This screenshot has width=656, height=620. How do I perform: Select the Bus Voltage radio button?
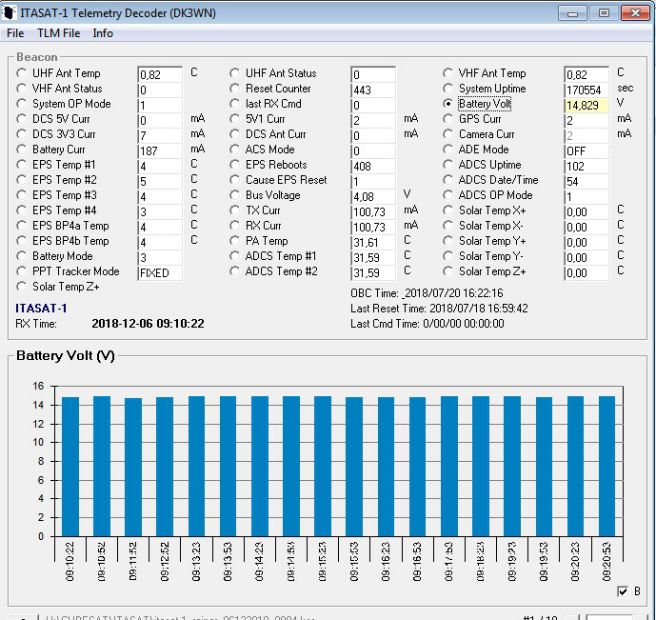tap(236, 195)
